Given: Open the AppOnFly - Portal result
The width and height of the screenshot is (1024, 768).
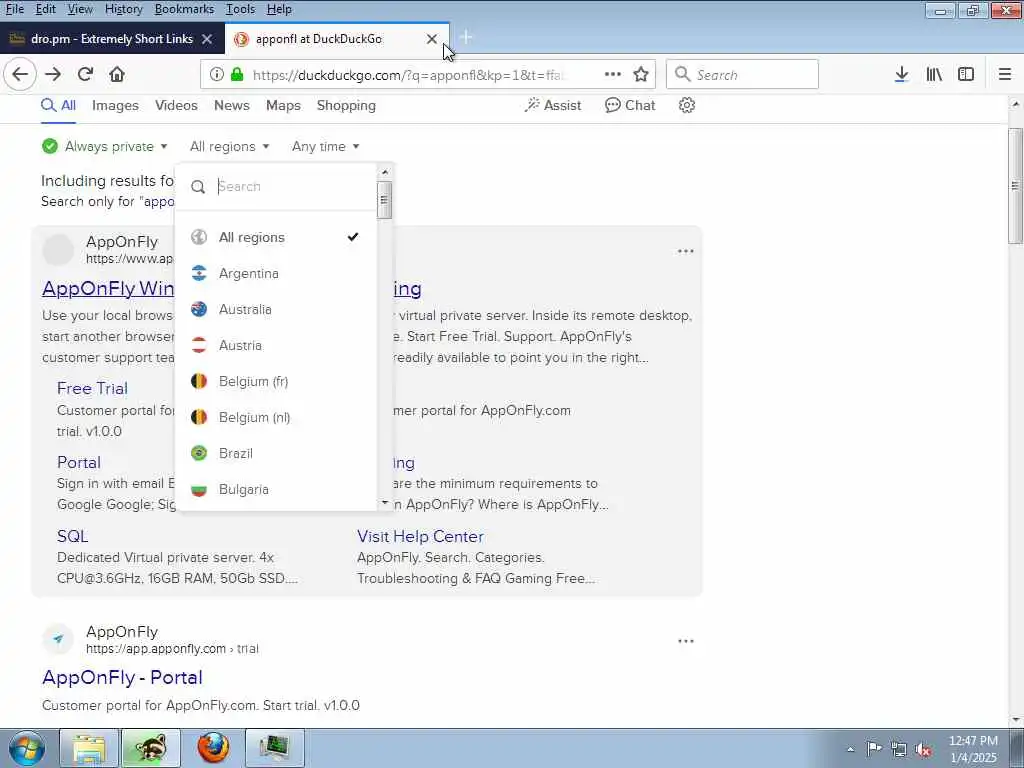Looking at the screenshot, I should tap(122, 677).
